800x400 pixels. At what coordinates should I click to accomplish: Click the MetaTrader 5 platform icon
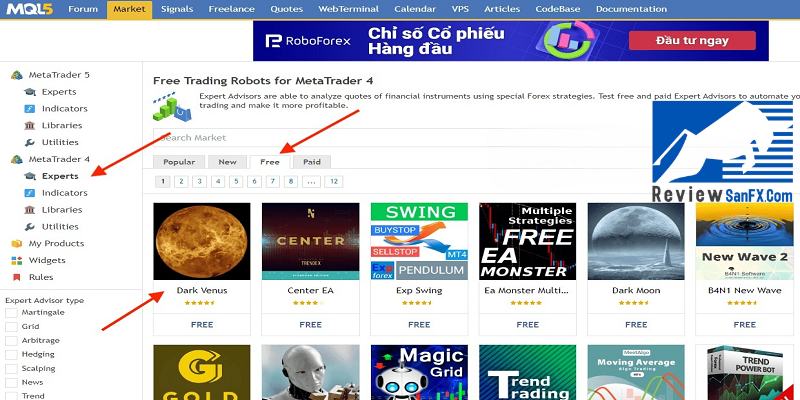(17, 75)
